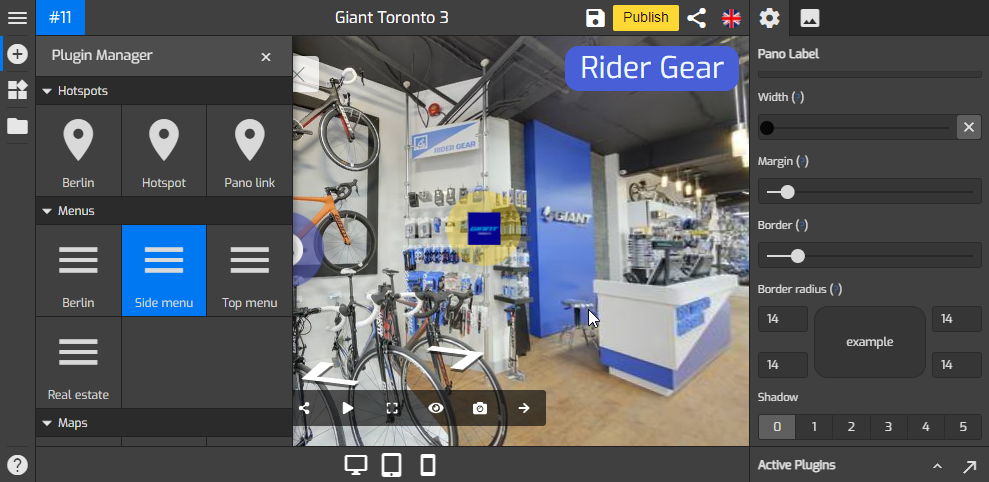Image resolution: width=989 pixels, height=482 pixels.
Task: Pop out Active Plugins with arrow icon
Action: tap(969, 466)
